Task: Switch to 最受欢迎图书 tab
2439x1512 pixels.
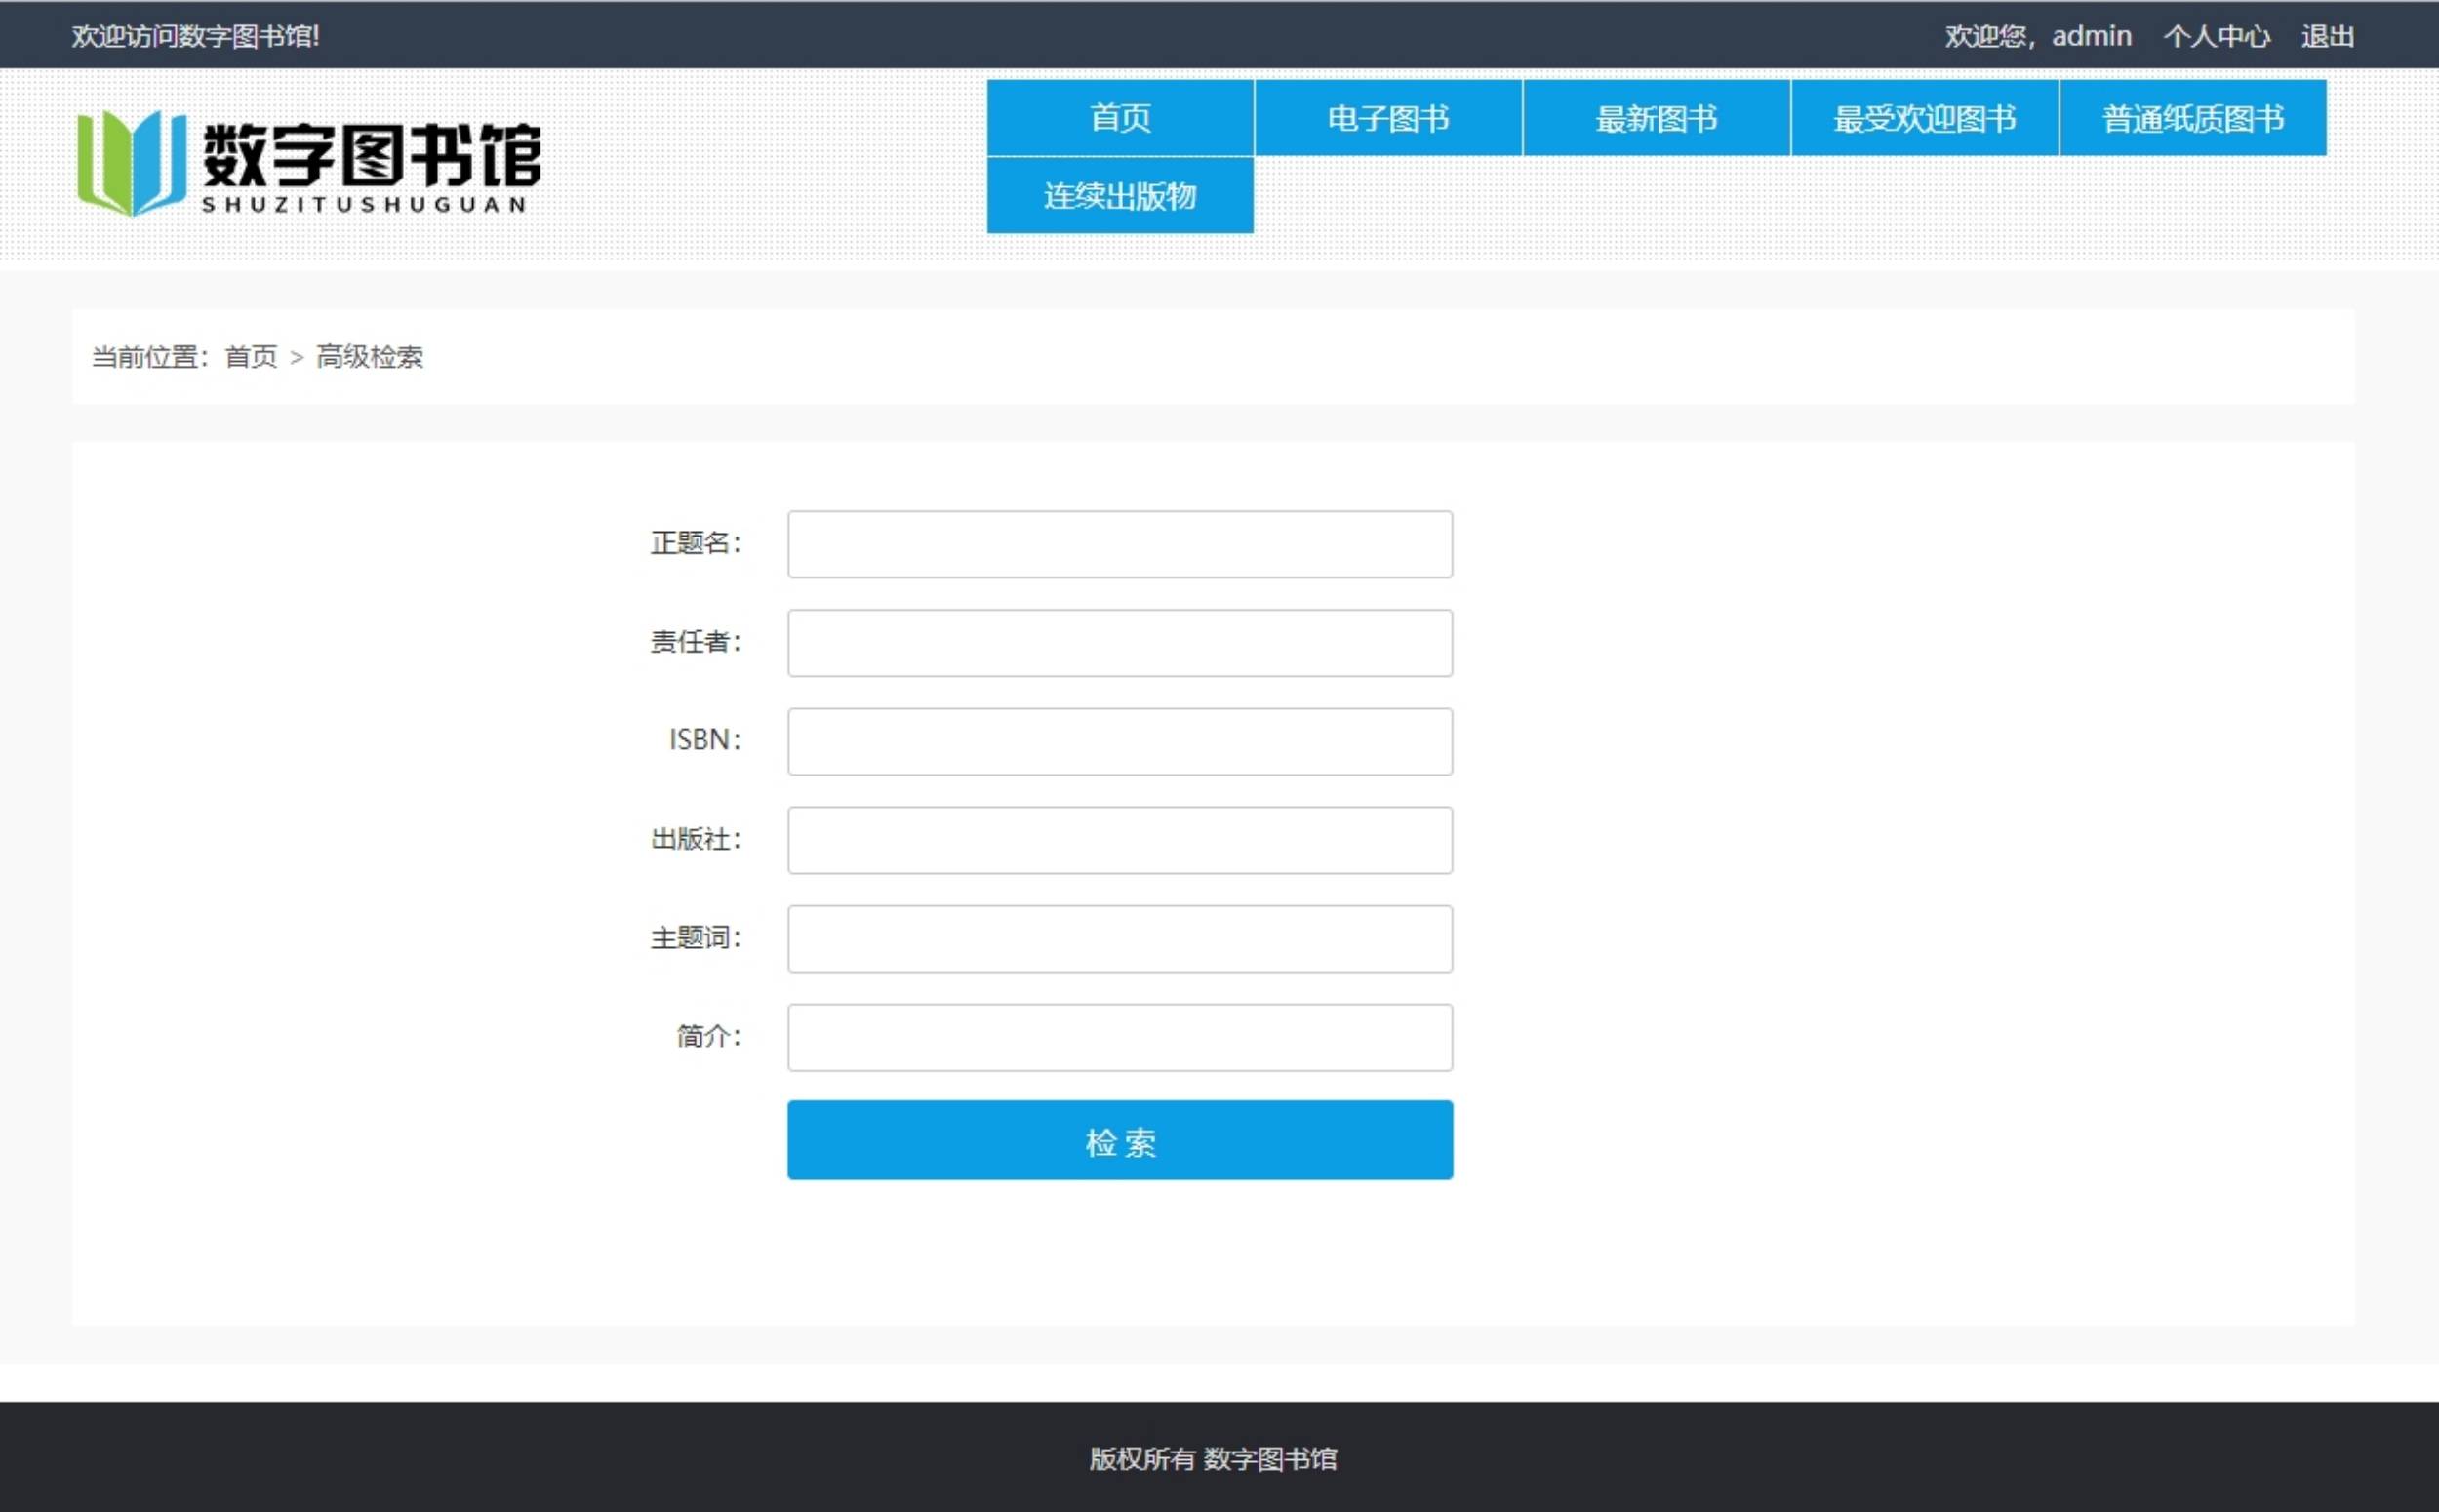Action: coord(1924,118)
